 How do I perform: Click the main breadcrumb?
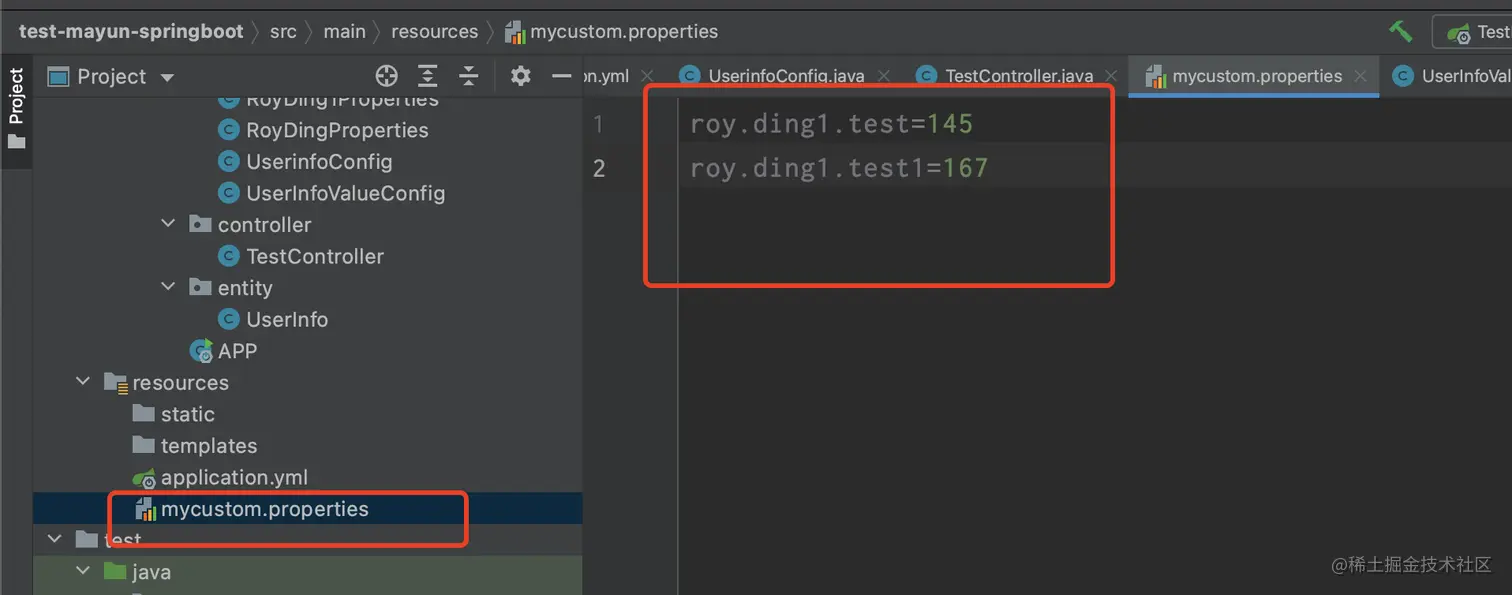pos(344,31)
